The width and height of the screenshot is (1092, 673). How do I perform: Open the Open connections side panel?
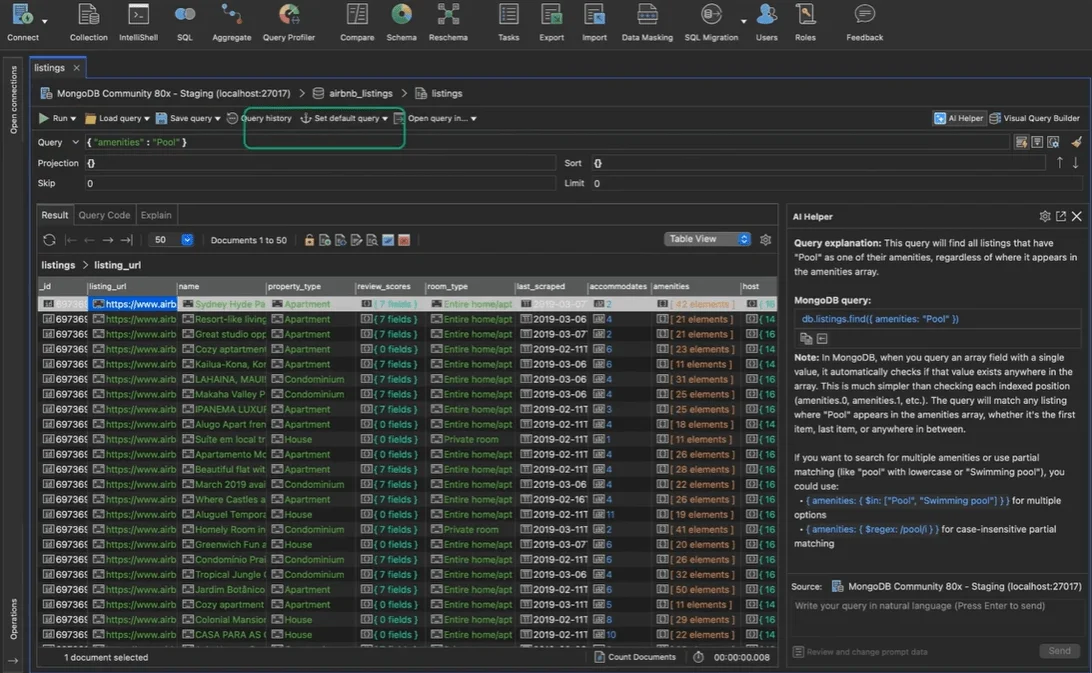(13, 100)
